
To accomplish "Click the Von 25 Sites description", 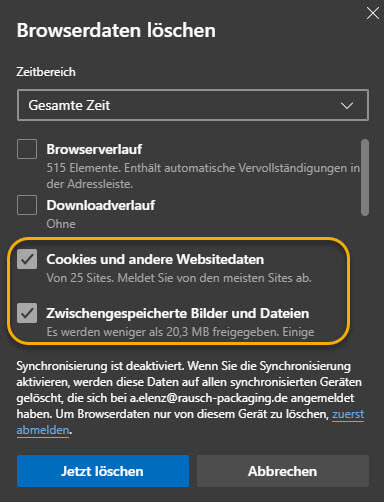I will pos(179,278).
